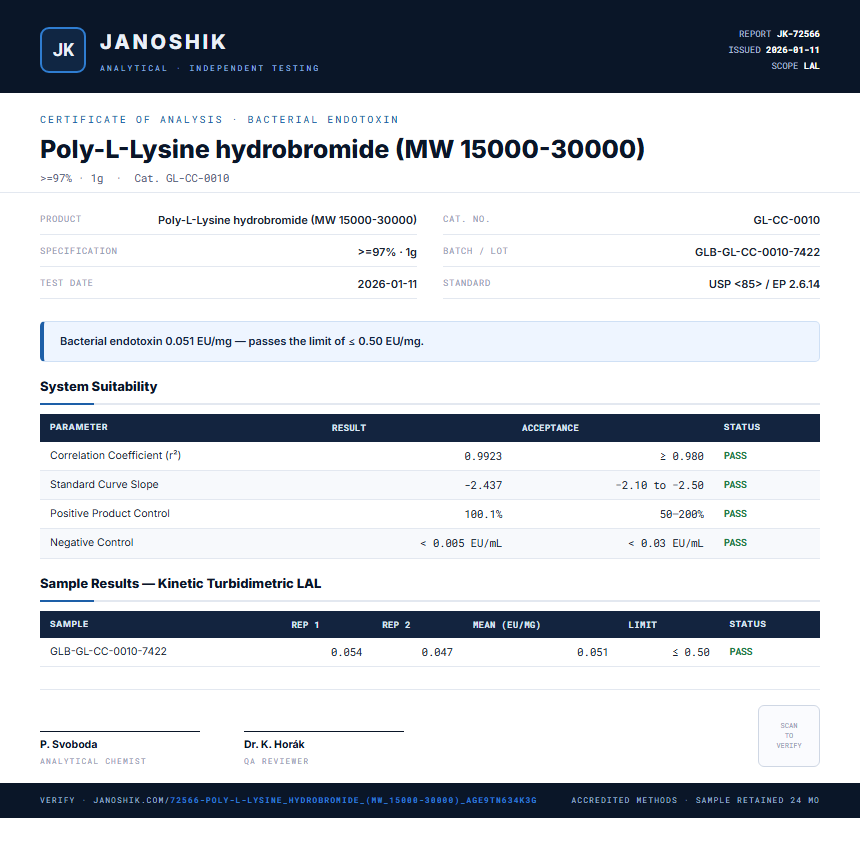Click the acceptance value ≥ 0.980
860x846 pixels.
click(681, 456)
